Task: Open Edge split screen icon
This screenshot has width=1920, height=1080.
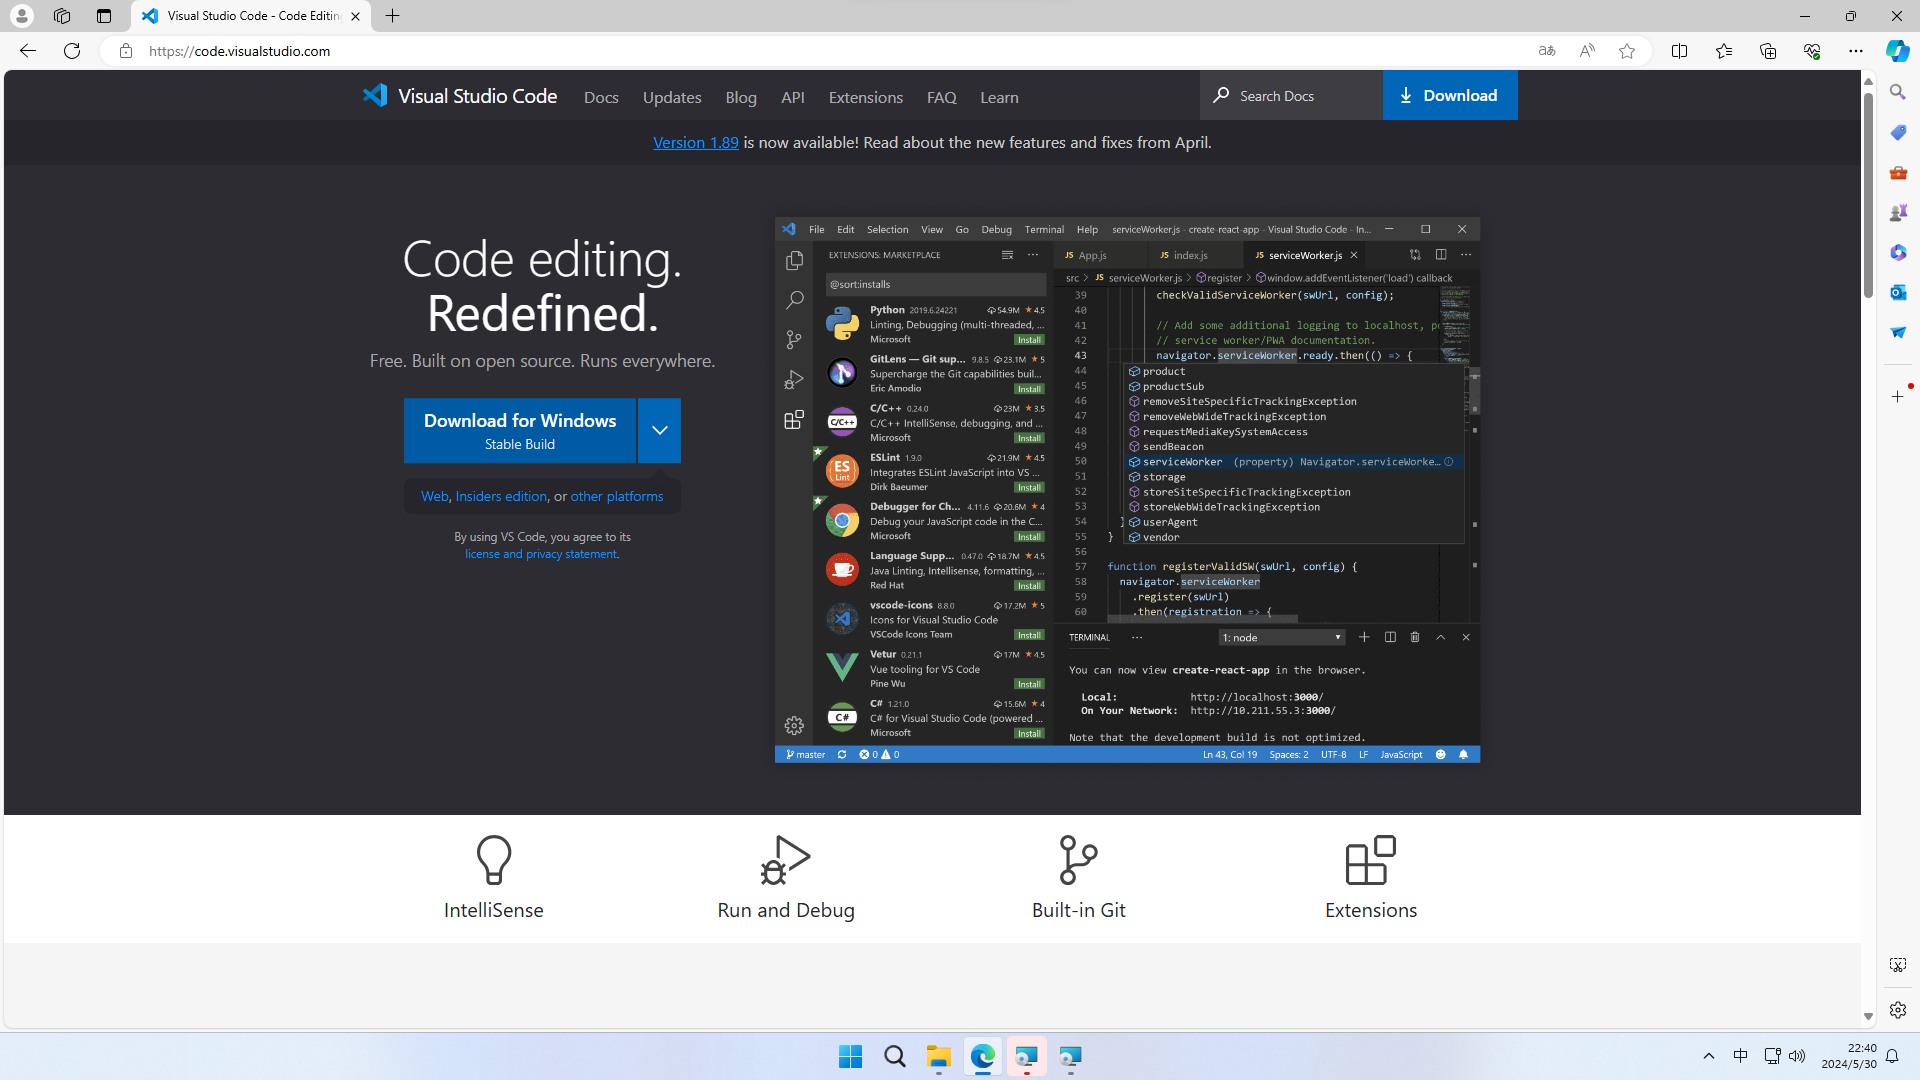Action: (1679, 51)
